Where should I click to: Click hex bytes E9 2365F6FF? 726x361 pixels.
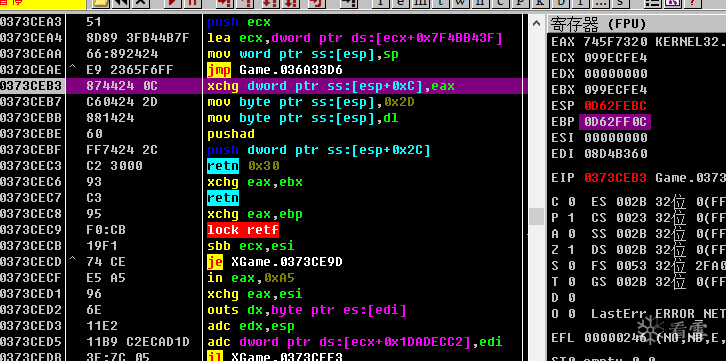[130, 70]
